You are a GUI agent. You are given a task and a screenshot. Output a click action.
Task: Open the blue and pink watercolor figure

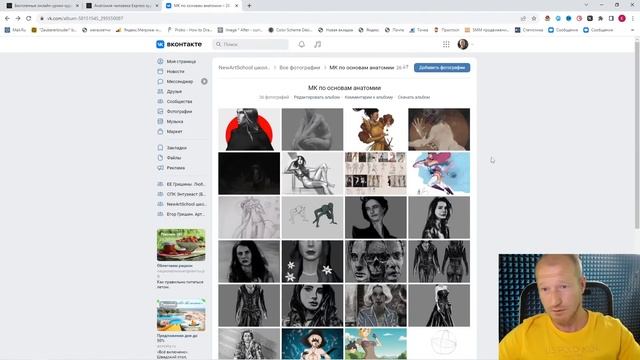coord(439,173)
